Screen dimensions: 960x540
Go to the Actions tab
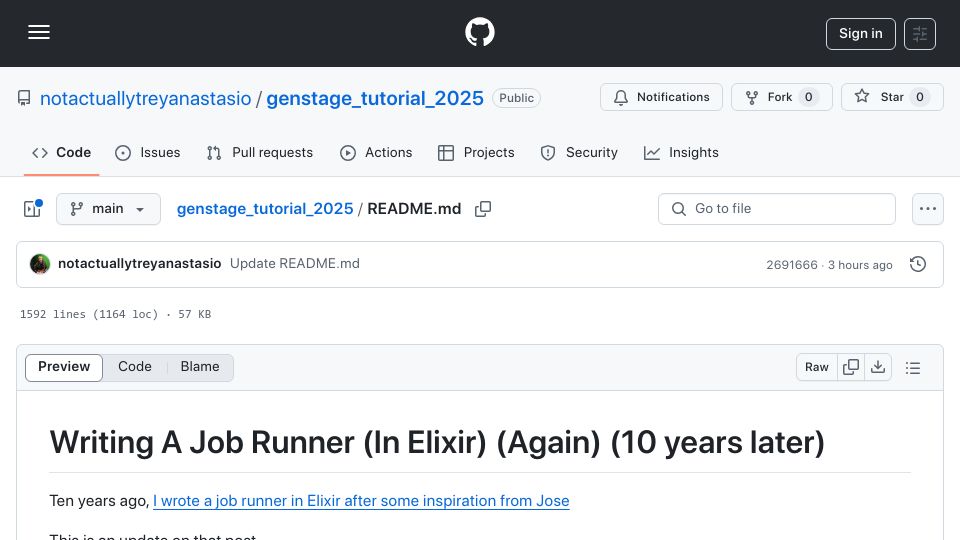pos(376,152)
